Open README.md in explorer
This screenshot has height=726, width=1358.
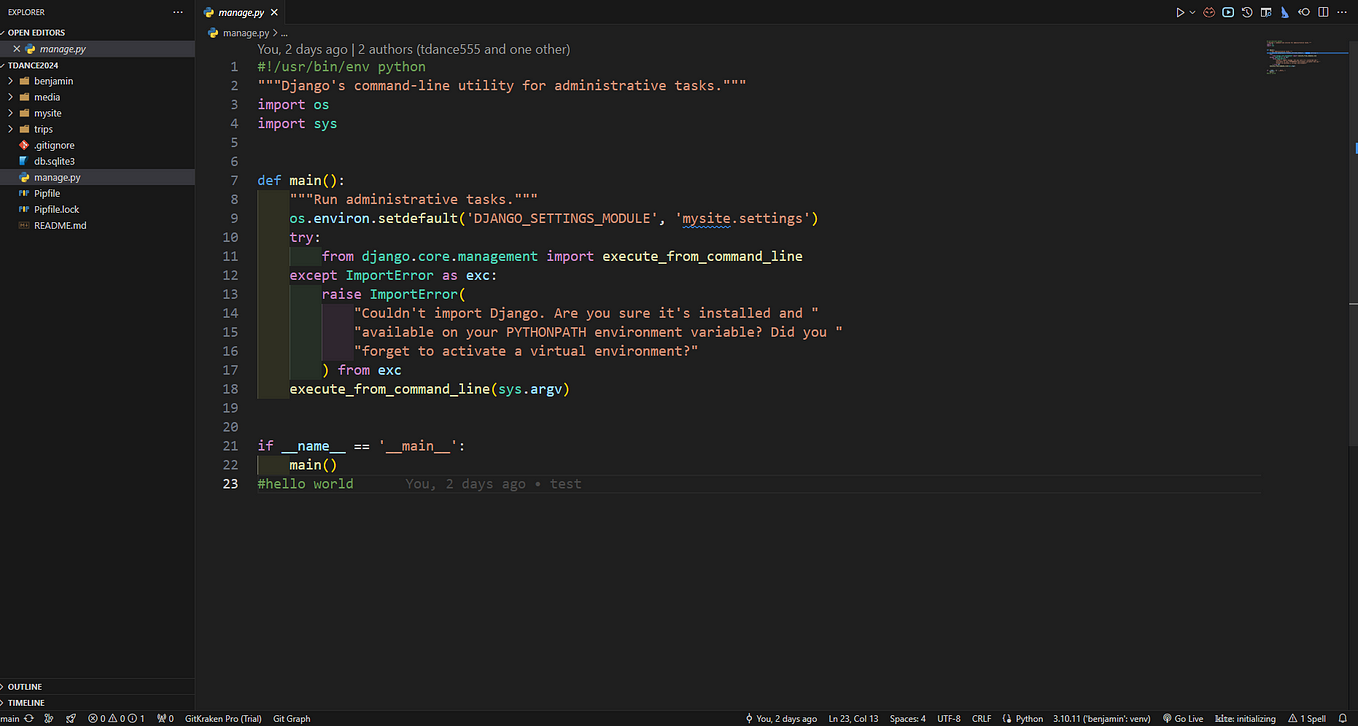tap(60, 225)
